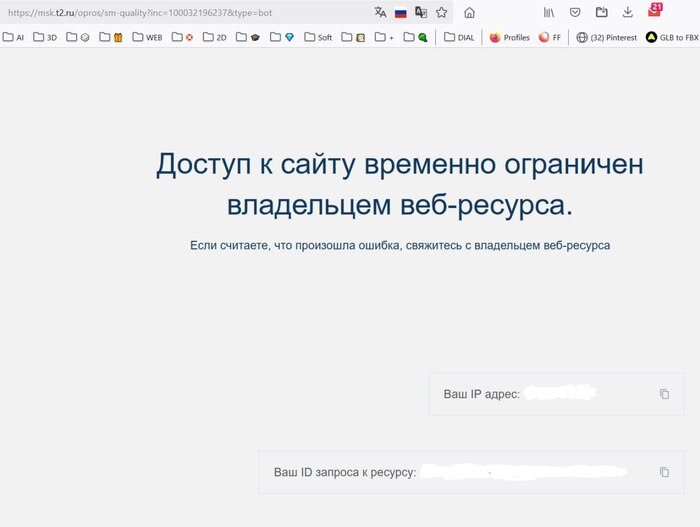Image resolution: width=700 pixels, height=527 pixels.
Task: Open the 2D bookmarks folder
Action: point(214,37)
